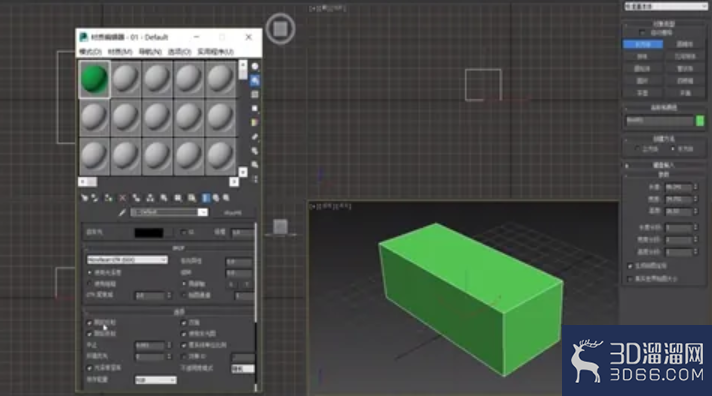
Task: Click the Sample UV Tiling icon
Action: click(x=255, y=109)
